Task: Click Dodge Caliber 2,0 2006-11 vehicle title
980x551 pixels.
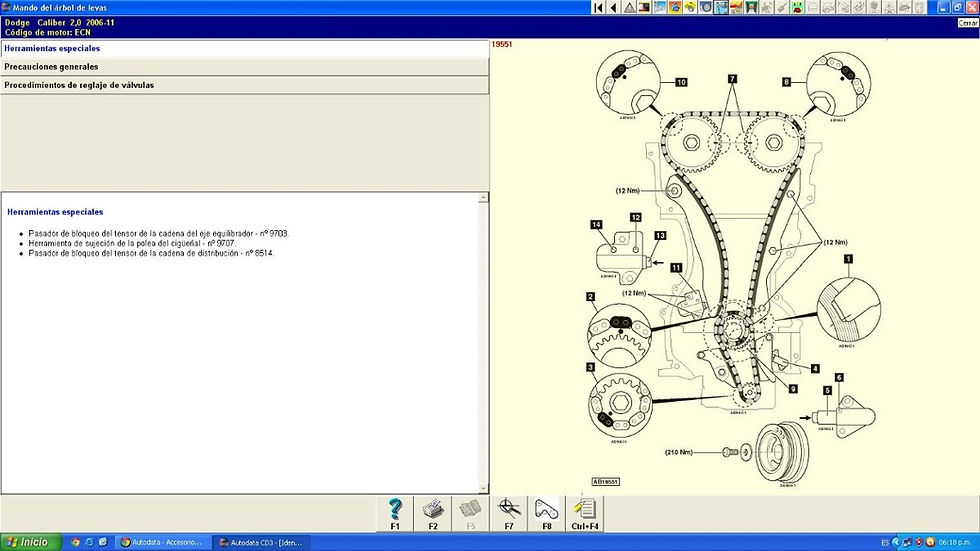Action: (59, 22)
